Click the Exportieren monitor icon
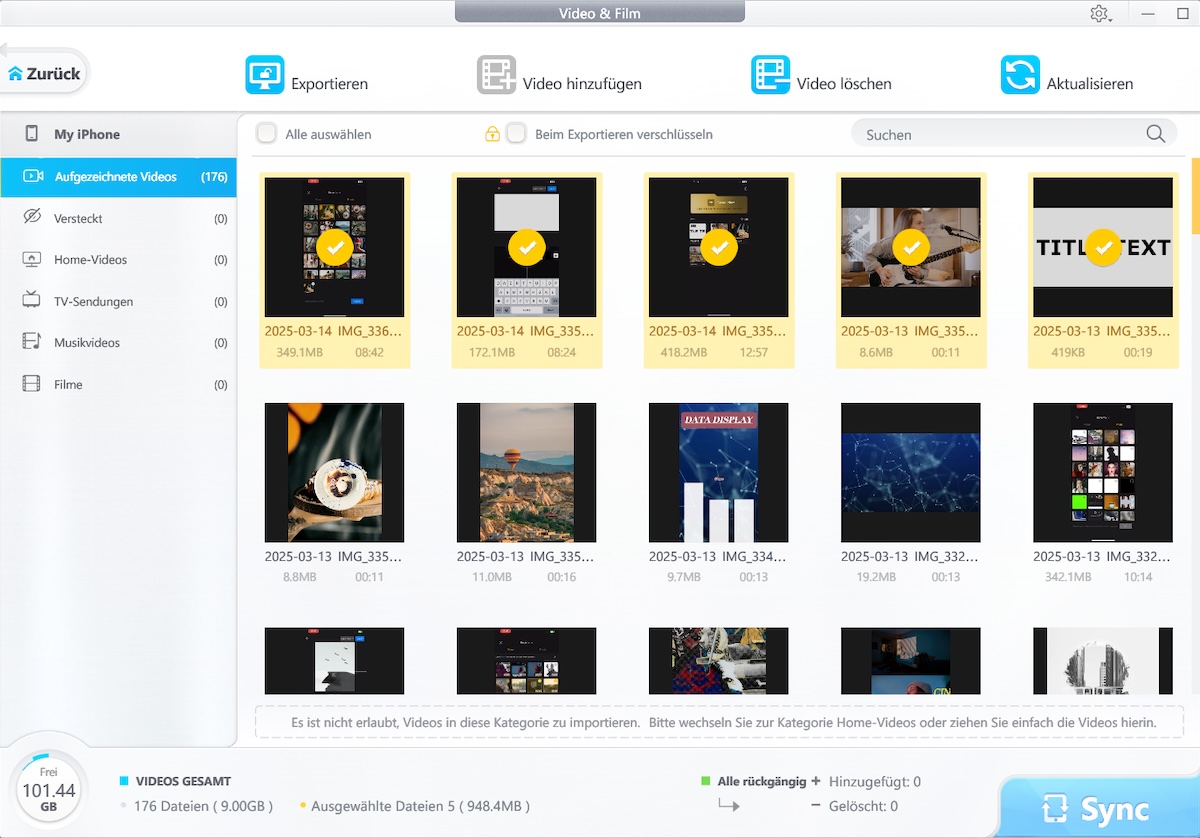The height and width of the screenshot is (838, 1200). (265, 75)
